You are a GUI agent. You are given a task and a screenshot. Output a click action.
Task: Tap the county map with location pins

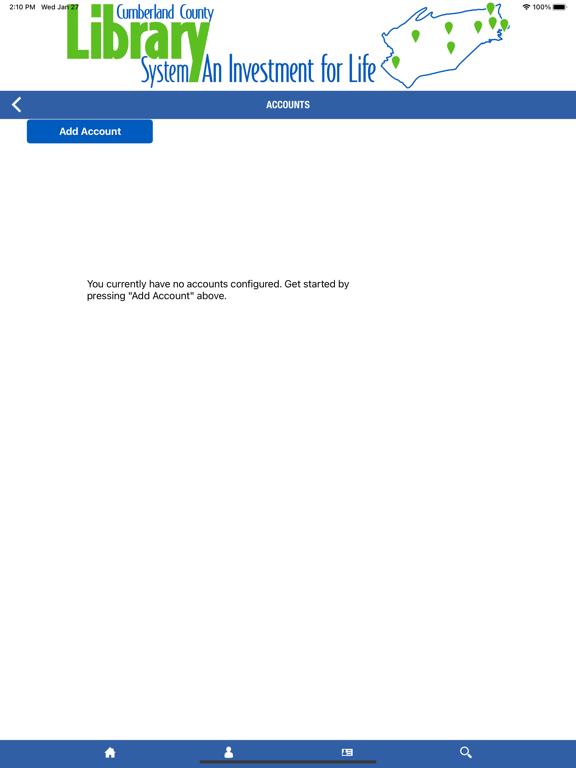(446, 45)
